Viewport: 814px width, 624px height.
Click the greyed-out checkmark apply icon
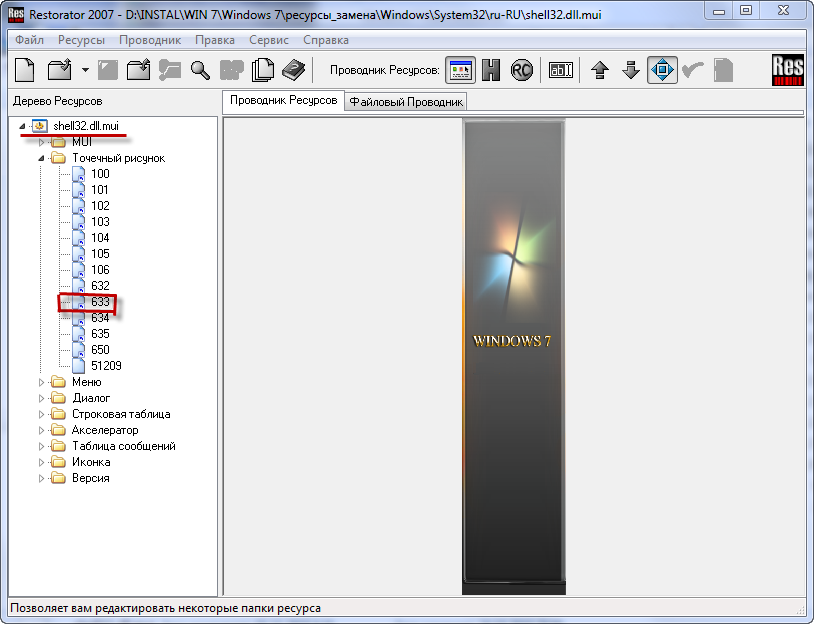point(693,70)
